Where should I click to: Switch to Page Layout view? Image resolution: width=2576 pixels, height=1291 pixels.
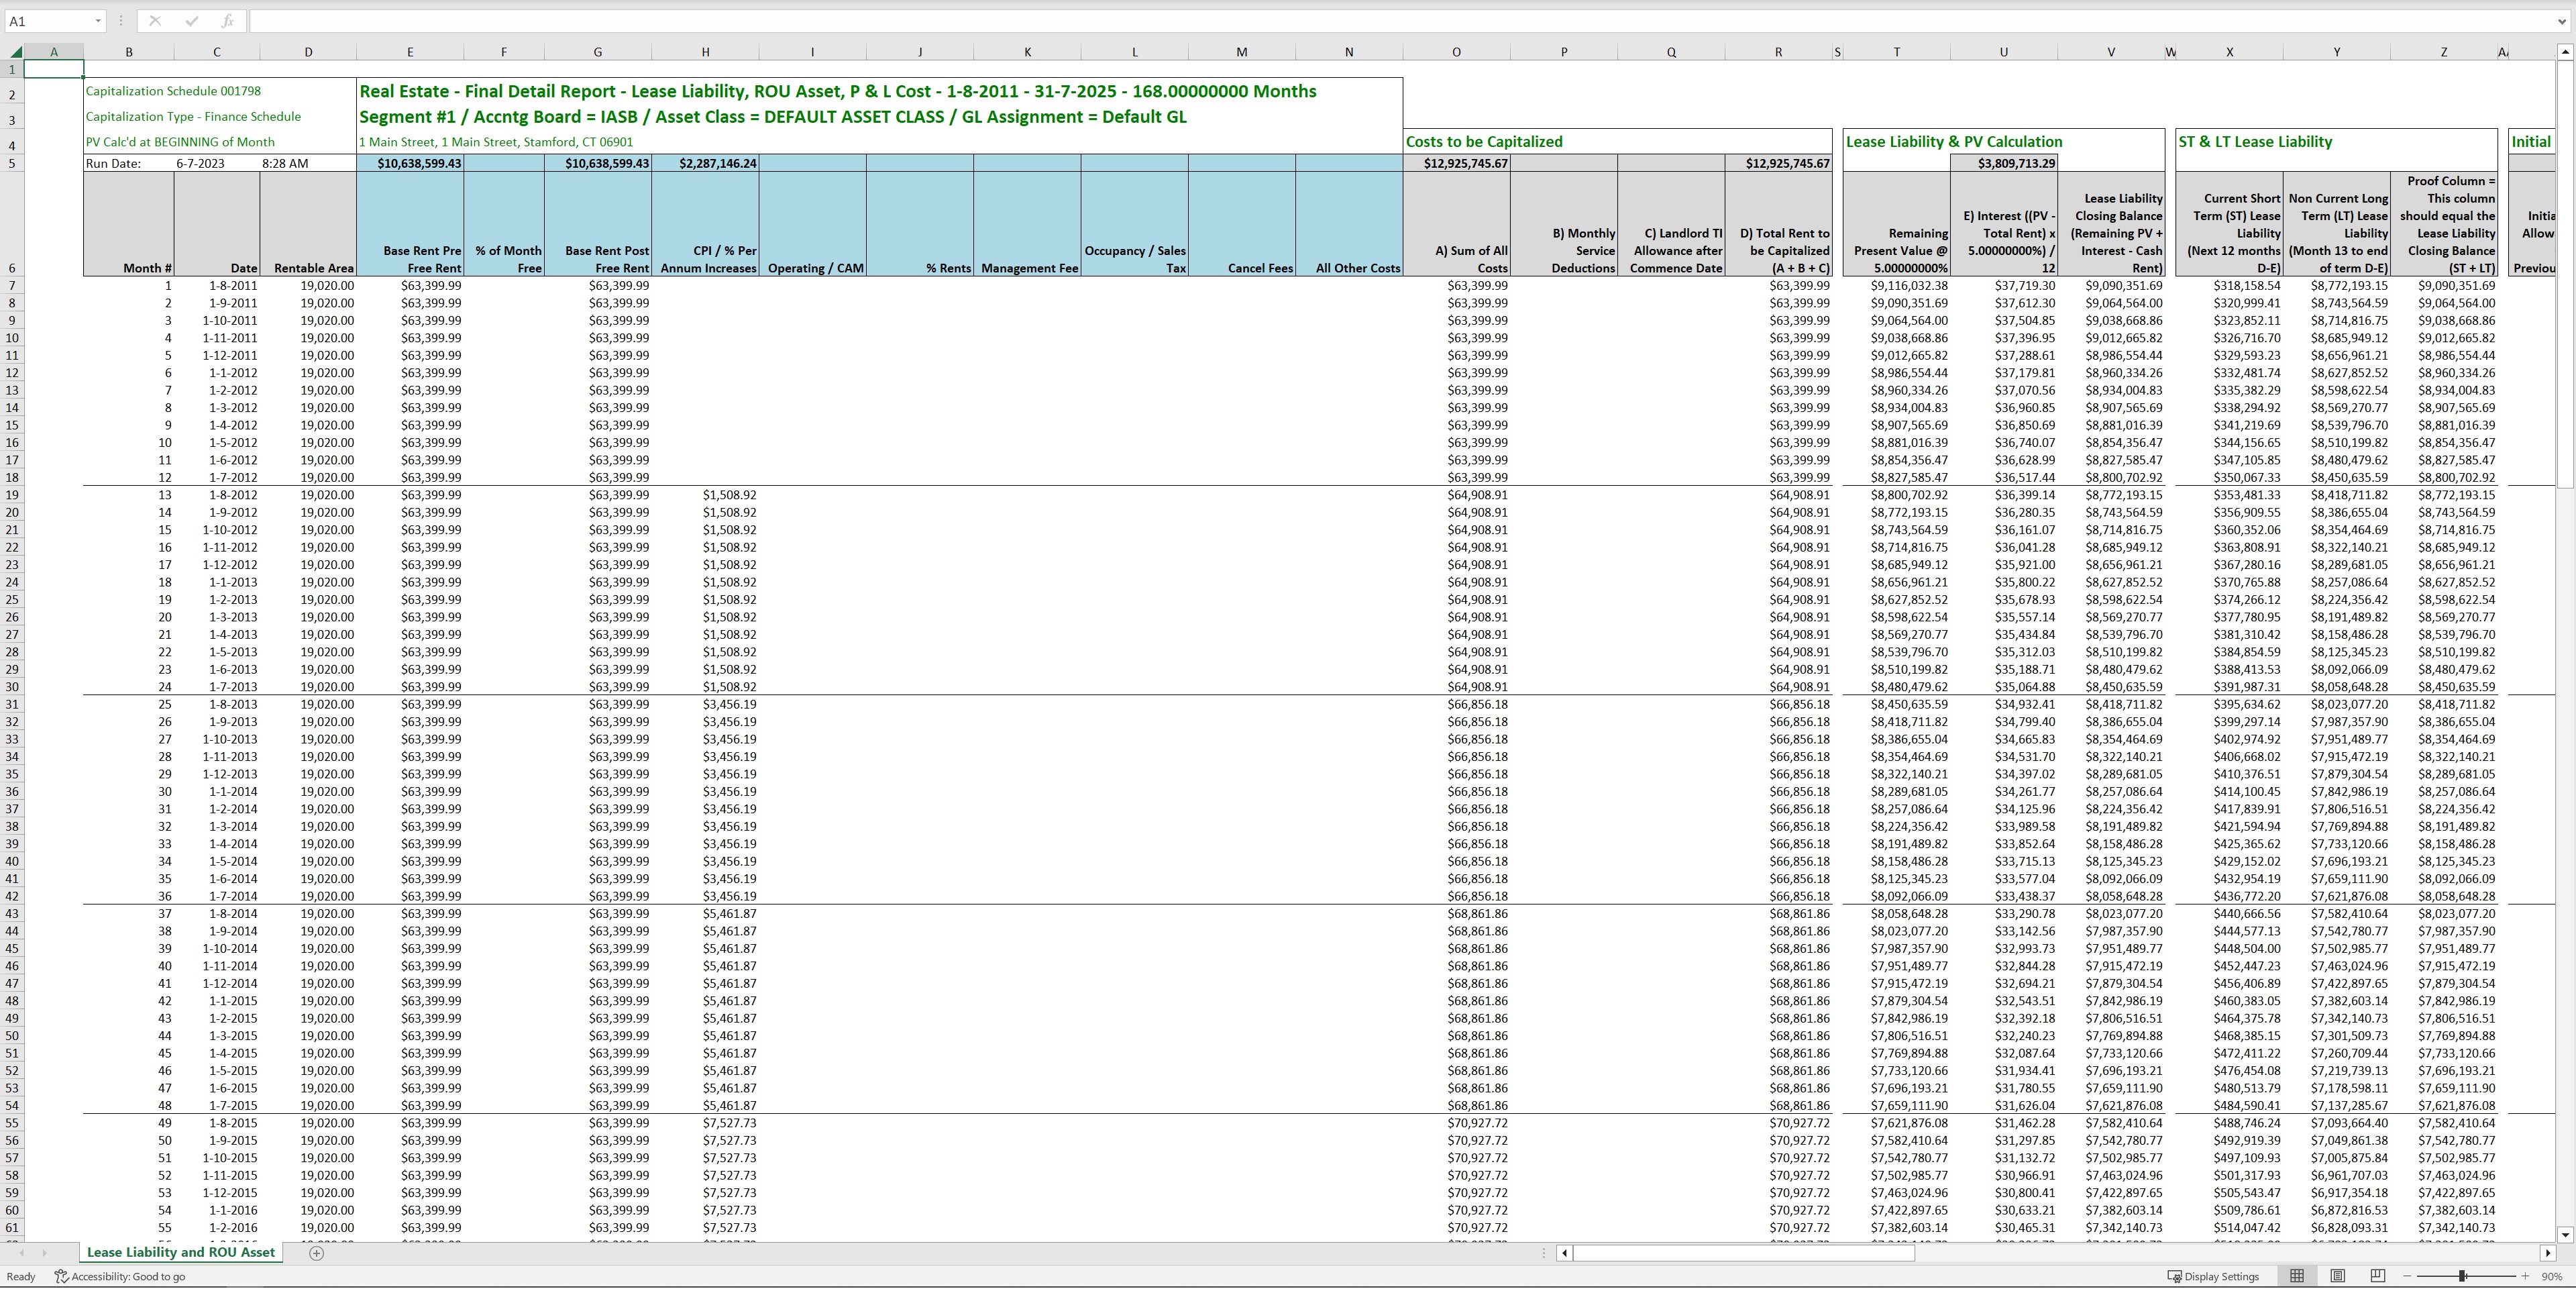pos(2337,1276)
